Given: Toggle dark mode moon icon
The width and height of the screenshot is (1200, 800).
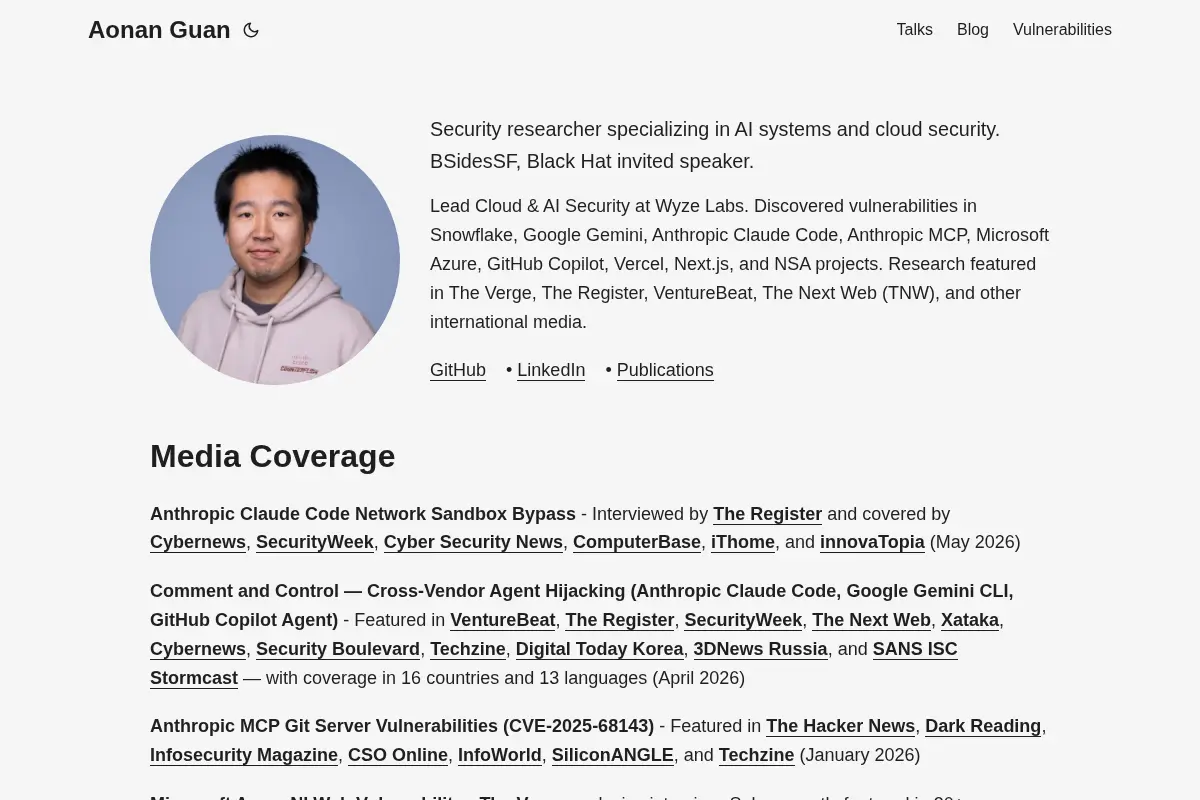Looking at the screenshot, I should point(251,30).
